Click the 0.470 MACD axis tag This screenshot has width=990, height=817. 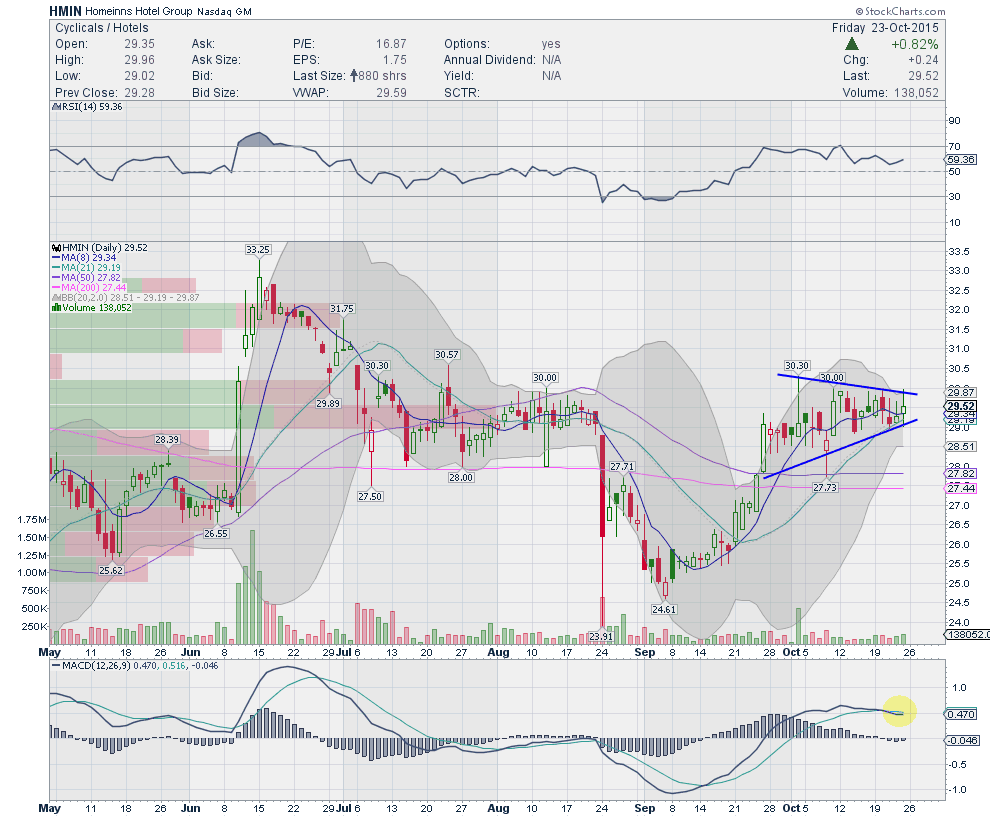coord(961,714)
